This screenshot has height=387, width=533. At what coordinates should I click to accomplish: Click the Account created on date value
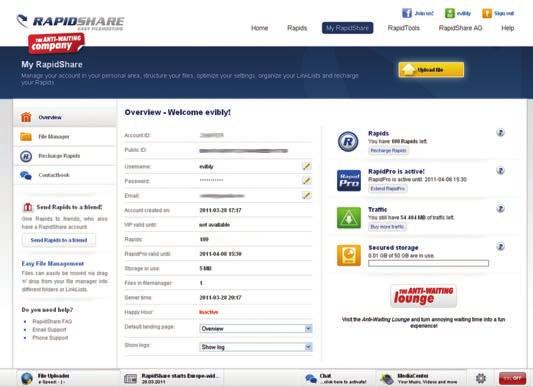point(220,210)
